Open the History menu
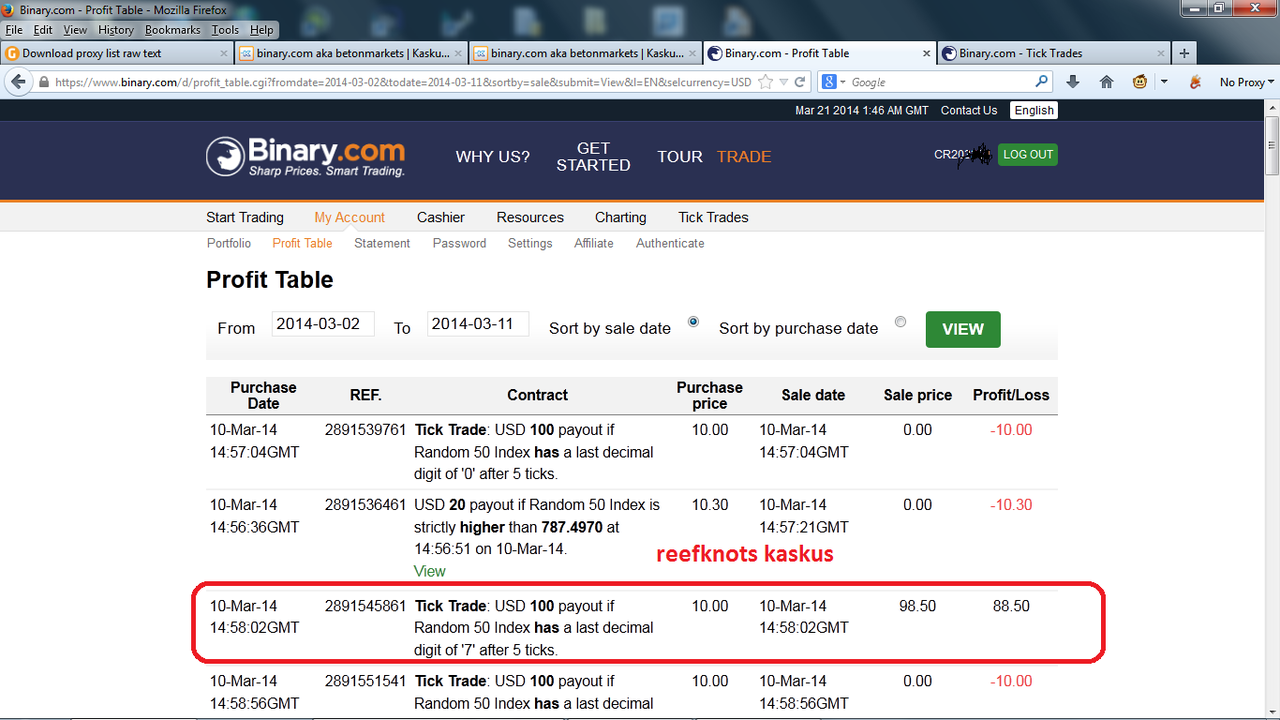1280x720 pixels. (116, 30)
